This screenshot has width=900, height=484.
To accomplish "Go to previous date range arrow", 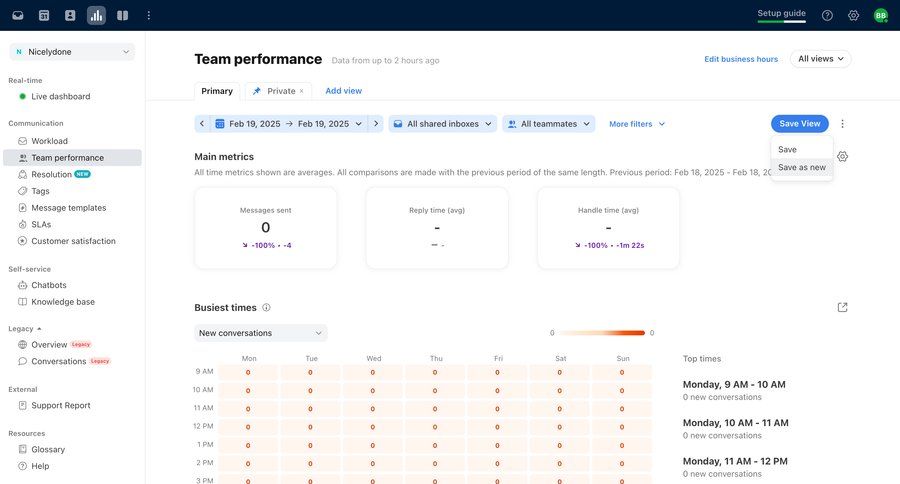I will tap(202, 124).
